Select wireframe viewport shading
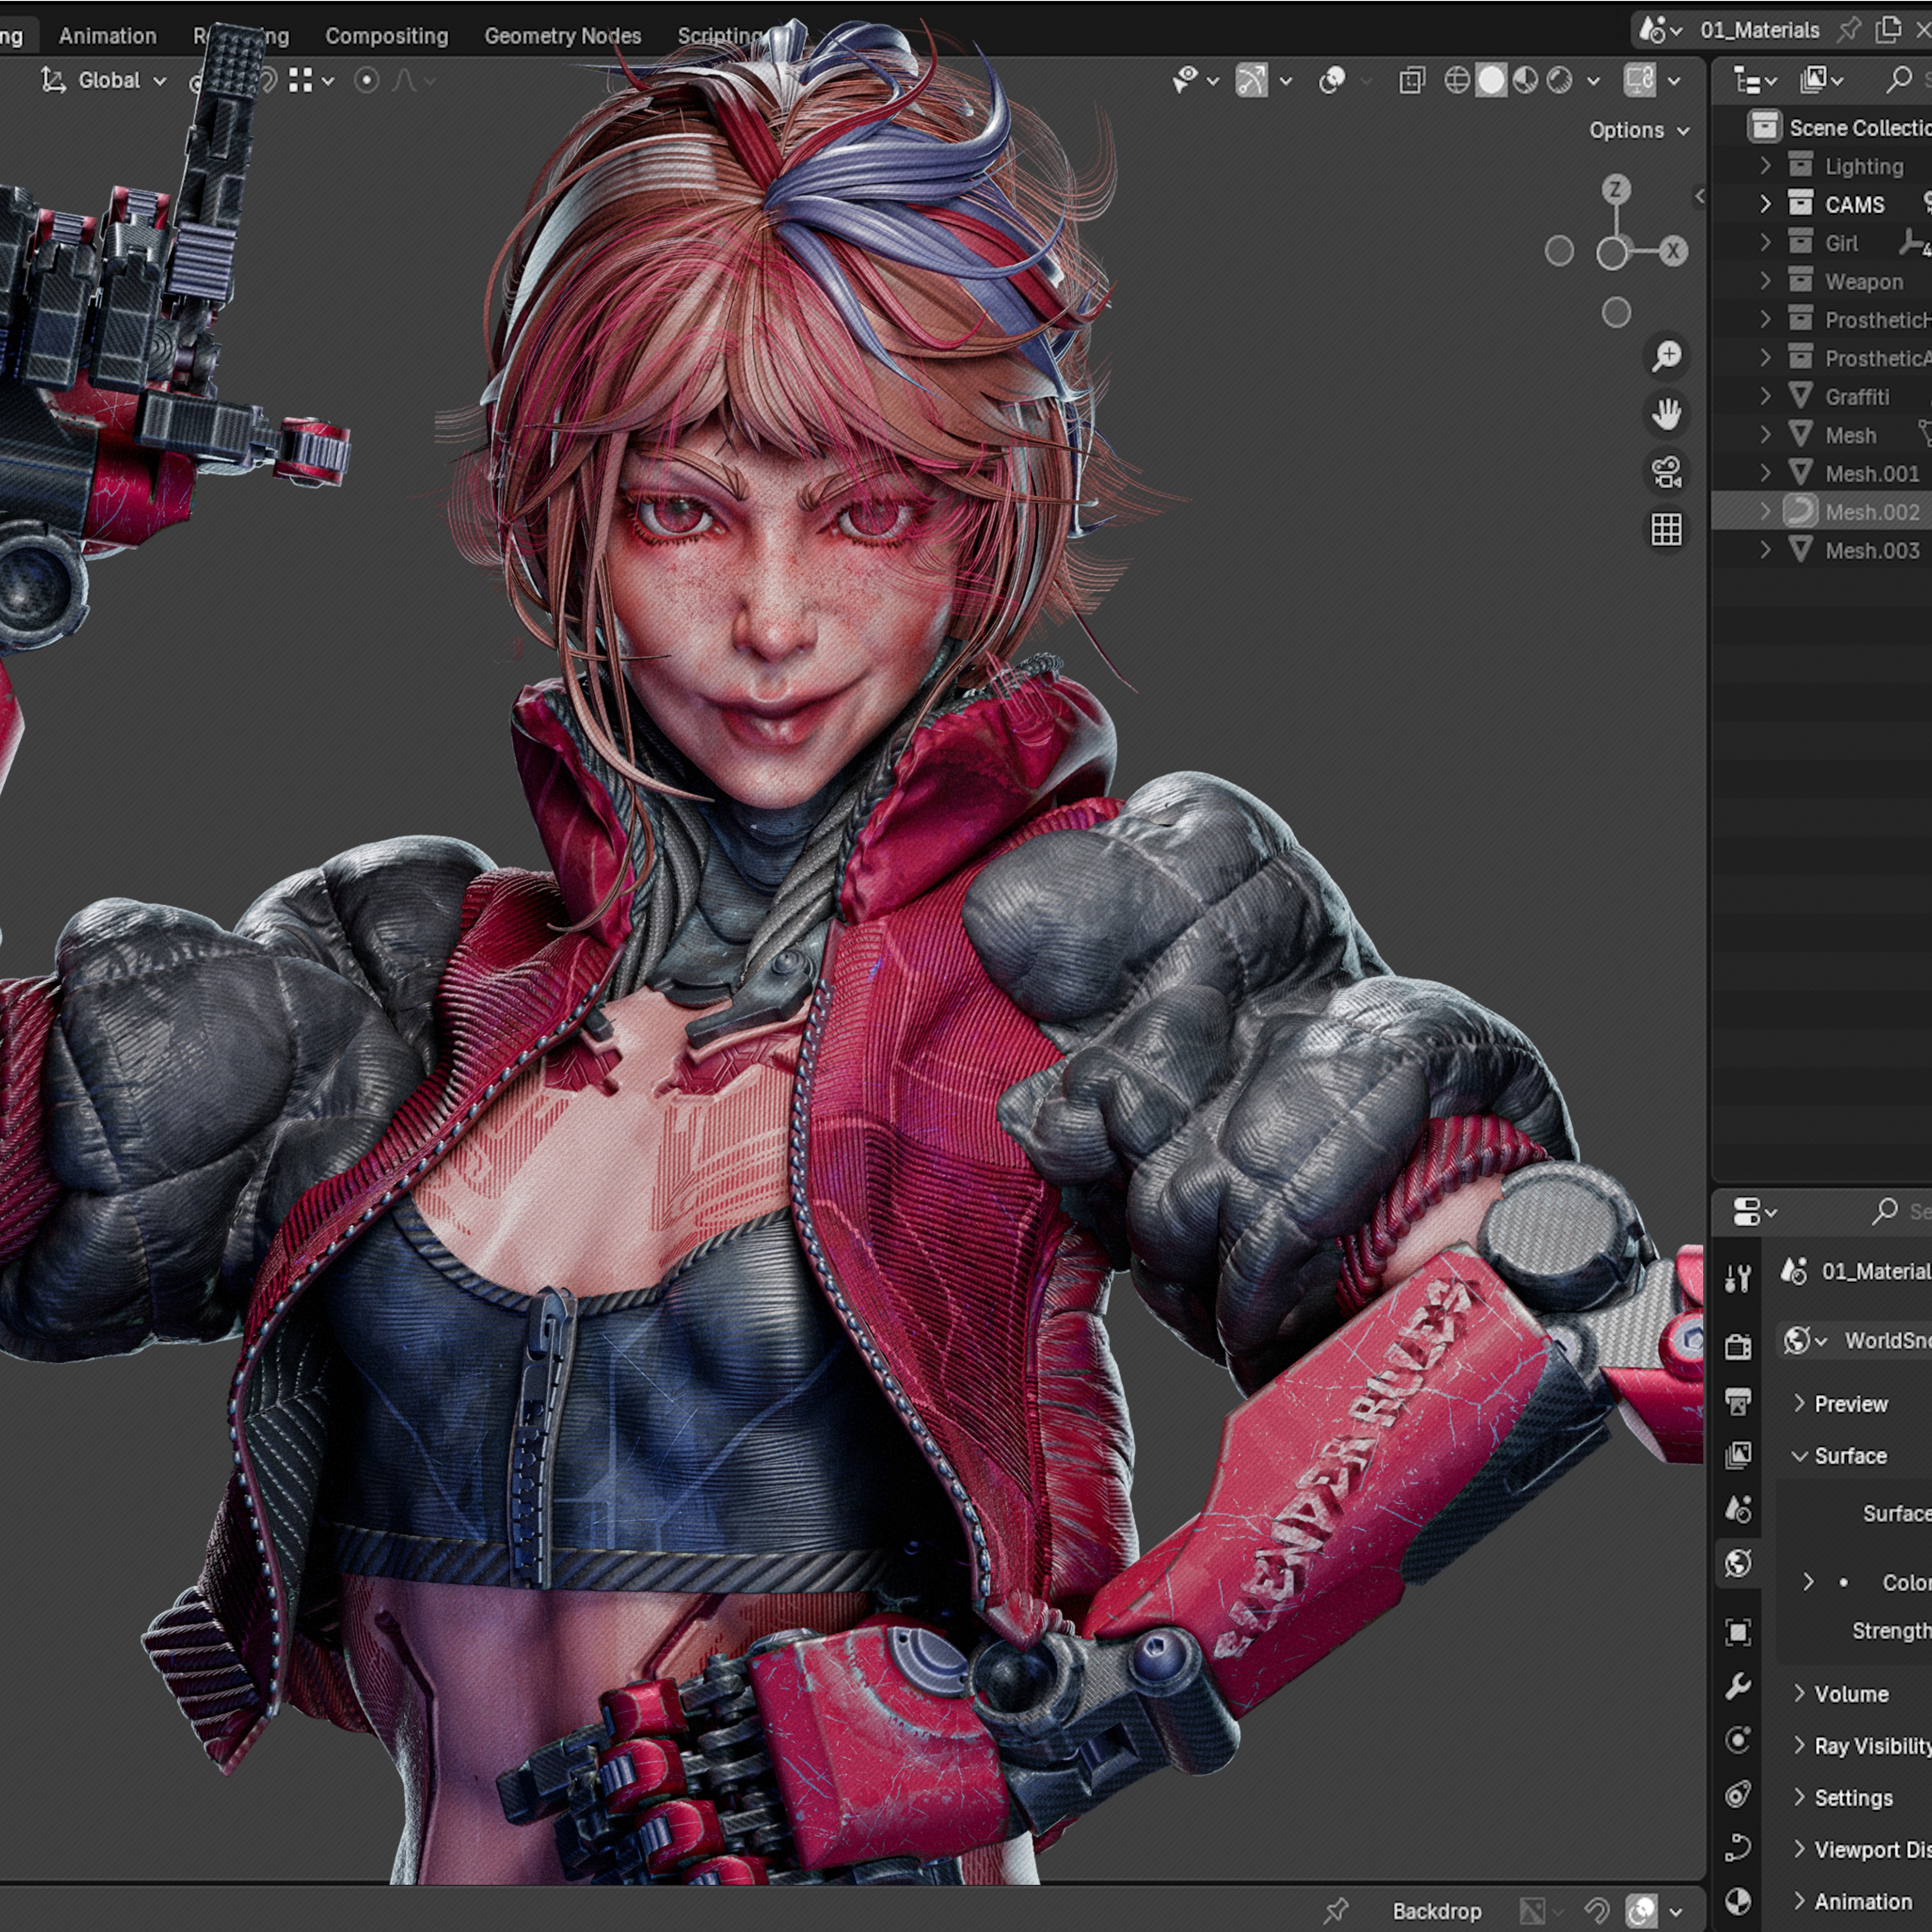The width and height of the screenshot is (1932, 1932). point(1457,80)
